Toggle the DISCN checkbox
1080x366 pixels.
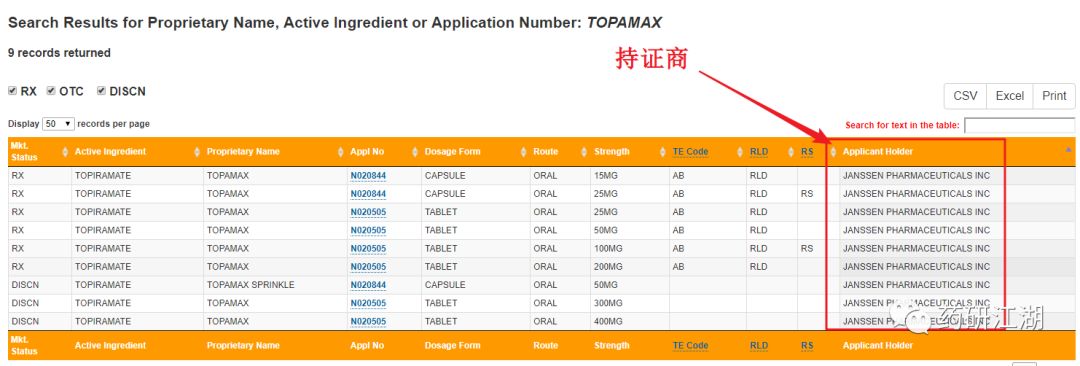point(101,91)
